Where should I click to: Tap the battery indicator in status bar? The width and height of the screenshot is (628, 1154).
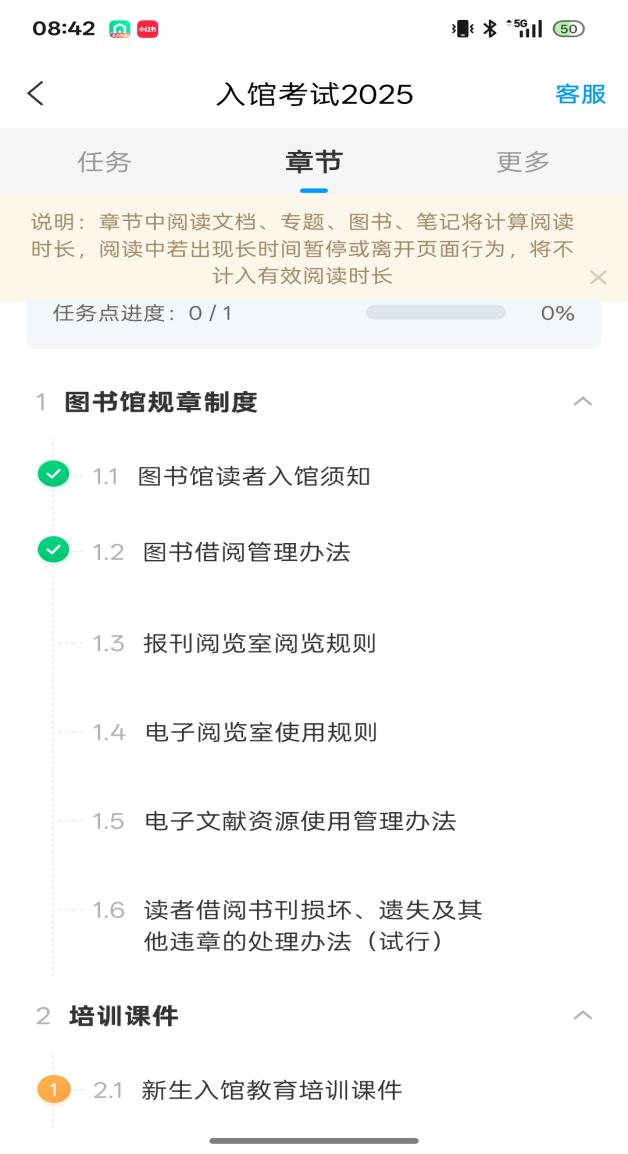[569, 29]
